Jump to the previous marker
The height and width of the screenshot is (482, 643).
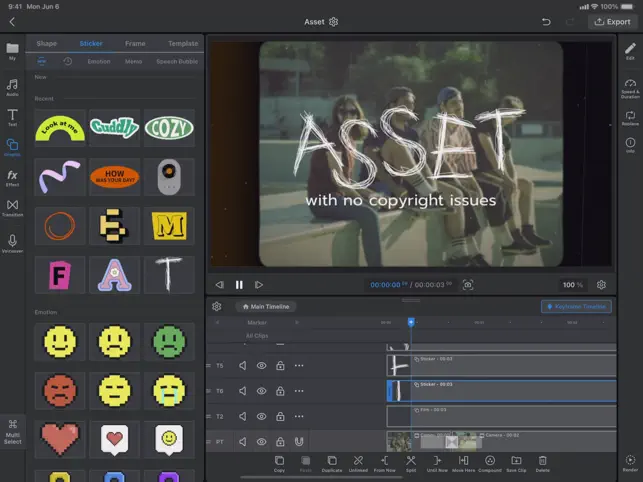pyautogui.click(x=217, y=322)
